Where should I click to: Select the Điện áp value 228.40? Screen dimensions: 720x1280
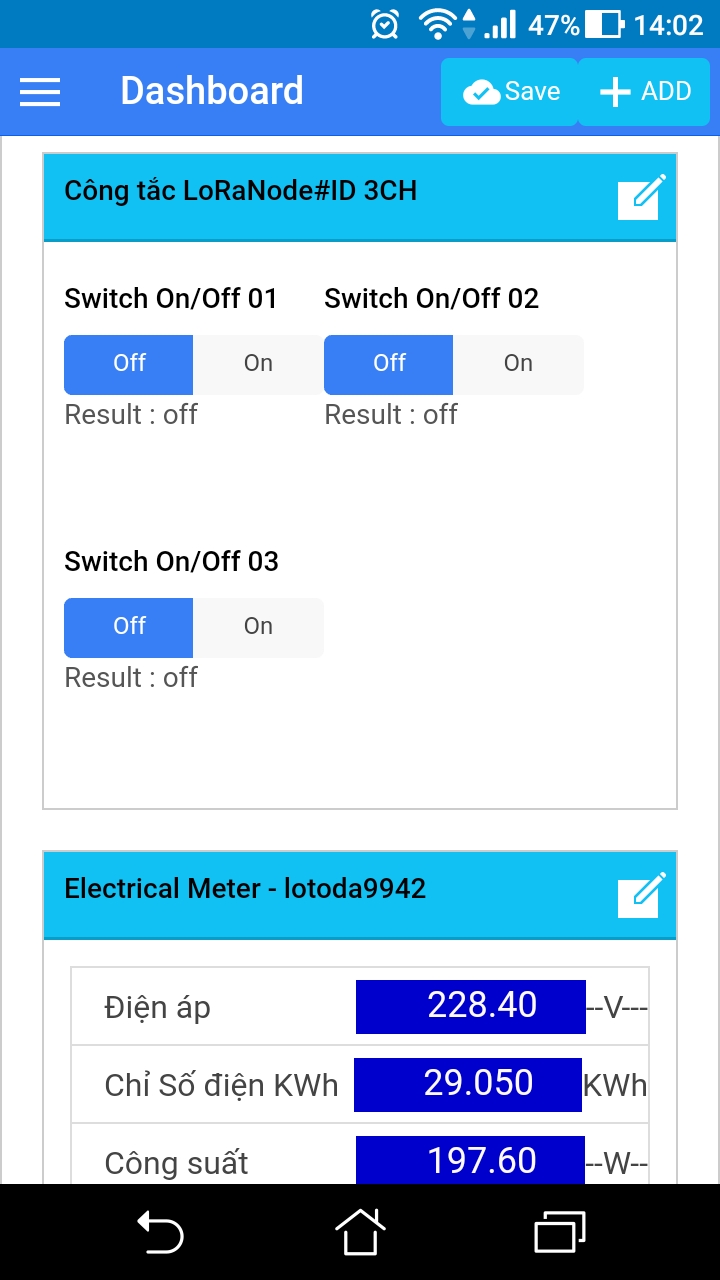click(x=470, y=1006)
